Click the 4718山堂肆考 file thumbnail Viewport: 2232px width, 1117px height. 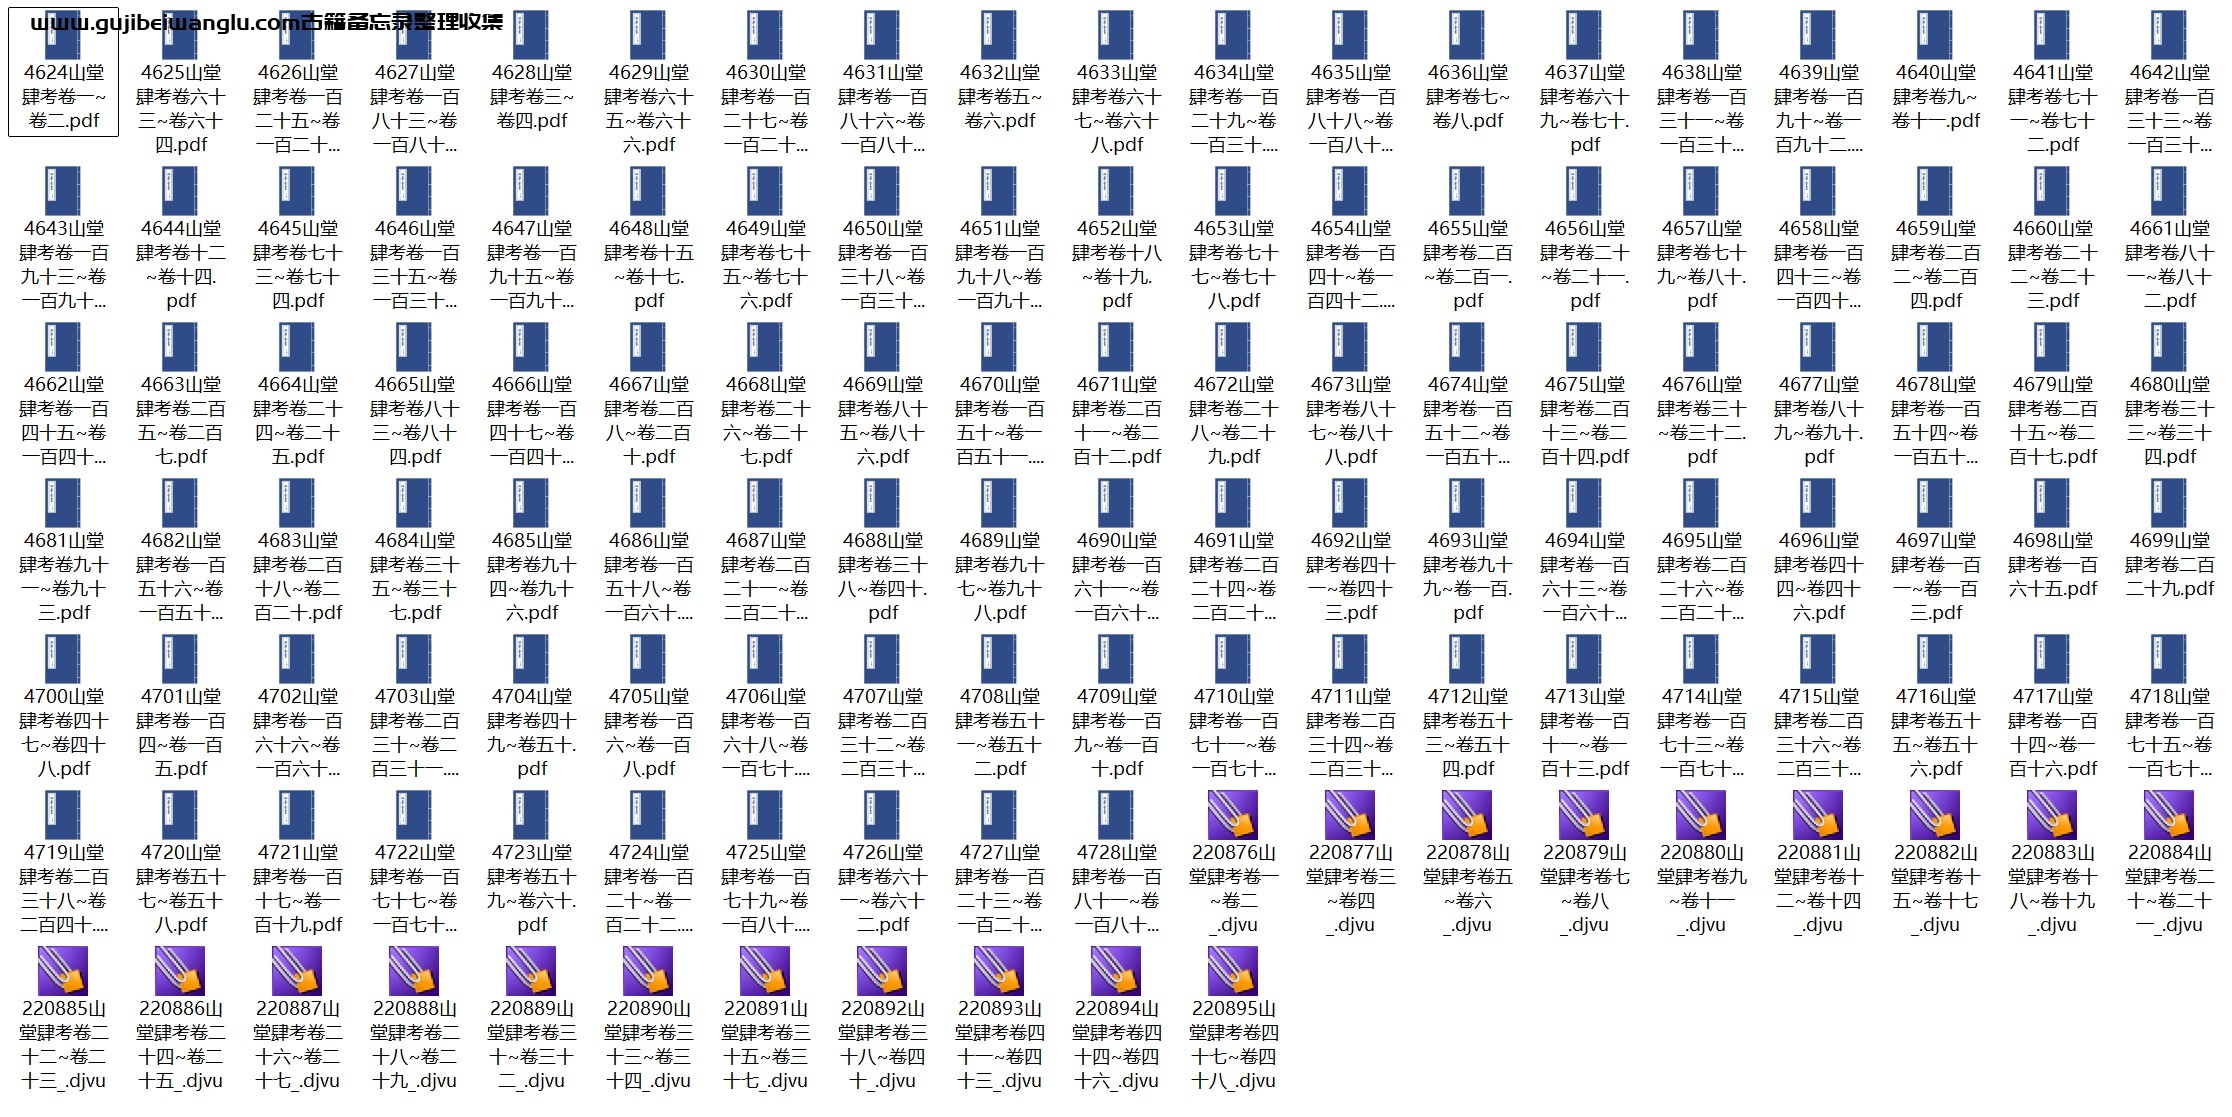pos(2169,660)
